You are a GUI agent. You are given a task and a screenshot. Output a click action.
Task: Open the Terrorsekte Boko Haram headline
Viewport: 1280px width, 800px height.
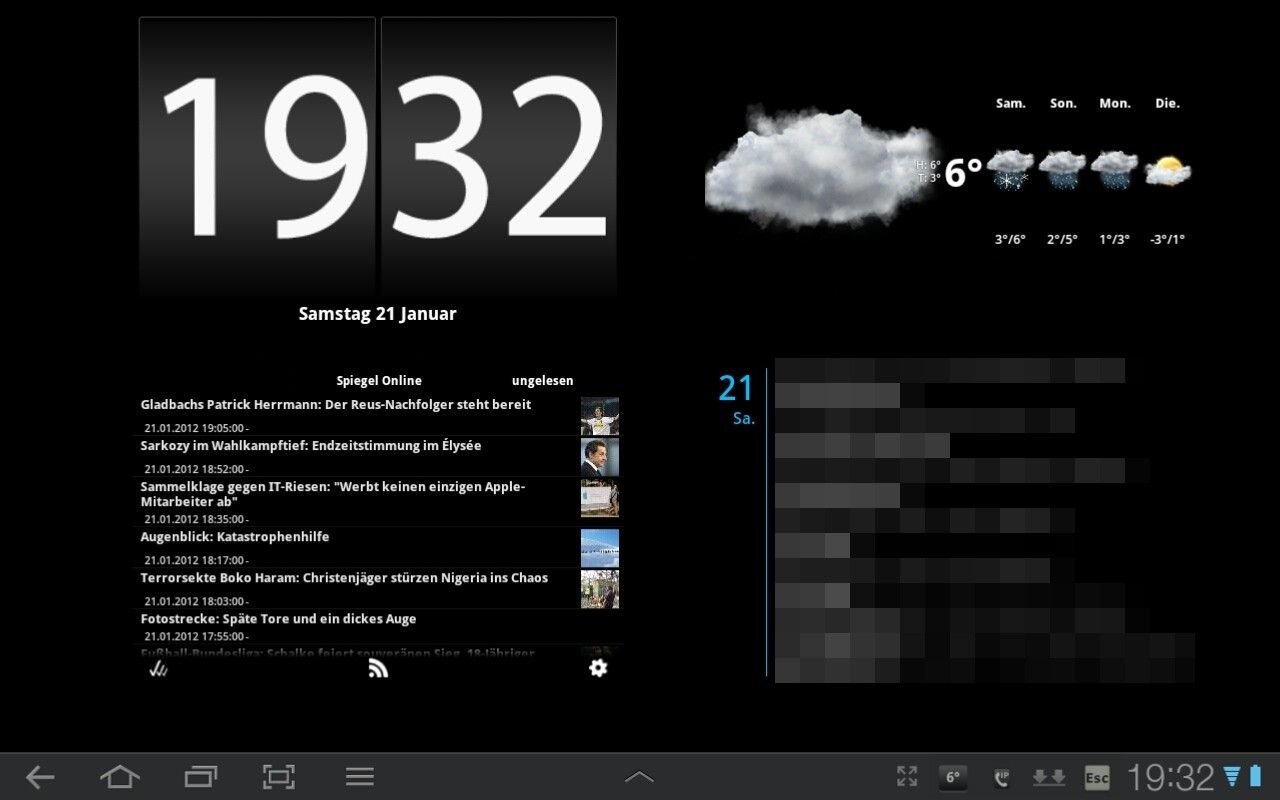click(344, 578)
